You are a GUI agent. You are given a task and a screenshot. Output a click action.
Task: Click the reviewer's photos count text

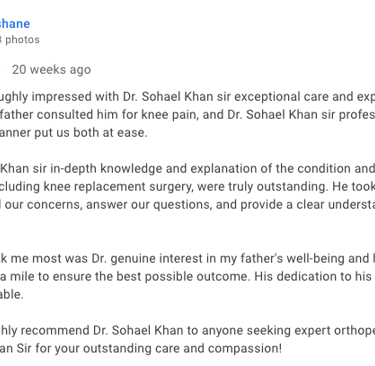(20, 40)
